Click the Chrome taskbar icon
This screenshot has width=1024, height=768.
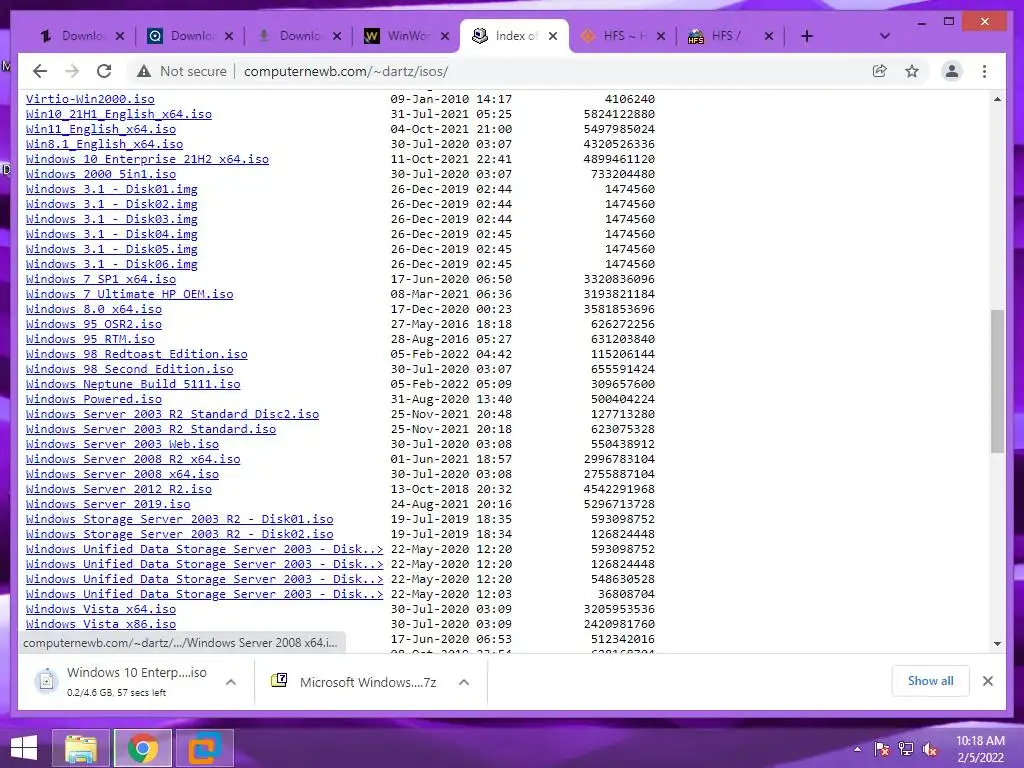pyautogui.click(x=143, y=748)
